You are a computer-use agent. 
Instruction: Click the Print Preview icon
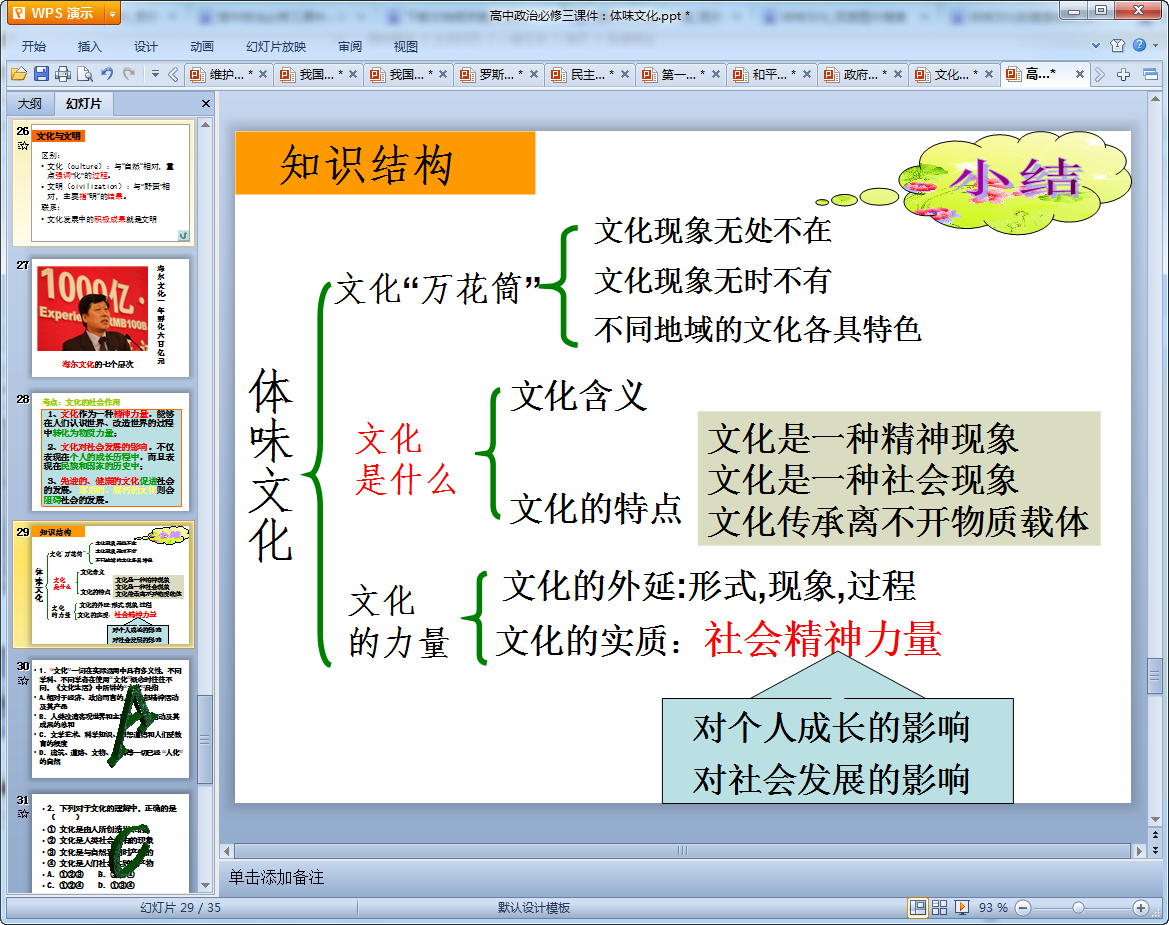(85, 74)
